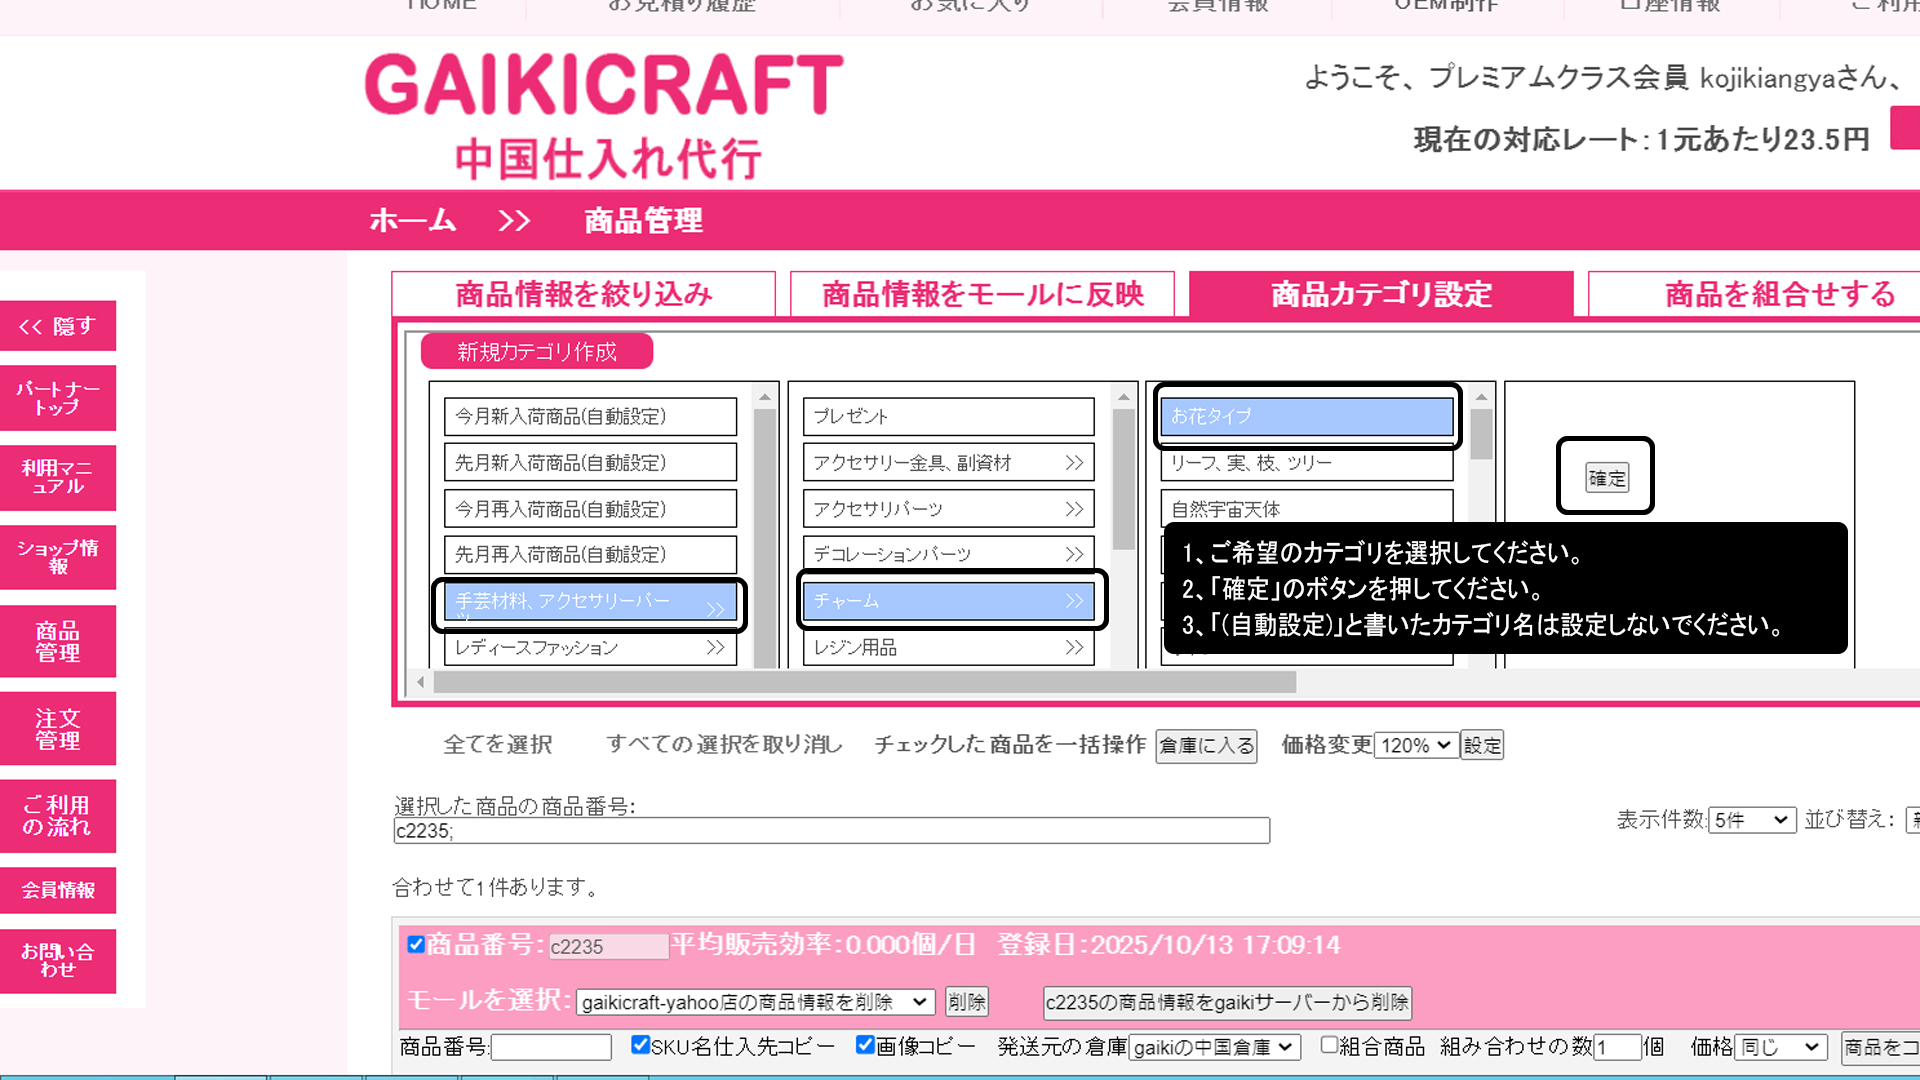
Task: Expand the デコレーションパーツ category arrow
Action: click(1074, 554)
